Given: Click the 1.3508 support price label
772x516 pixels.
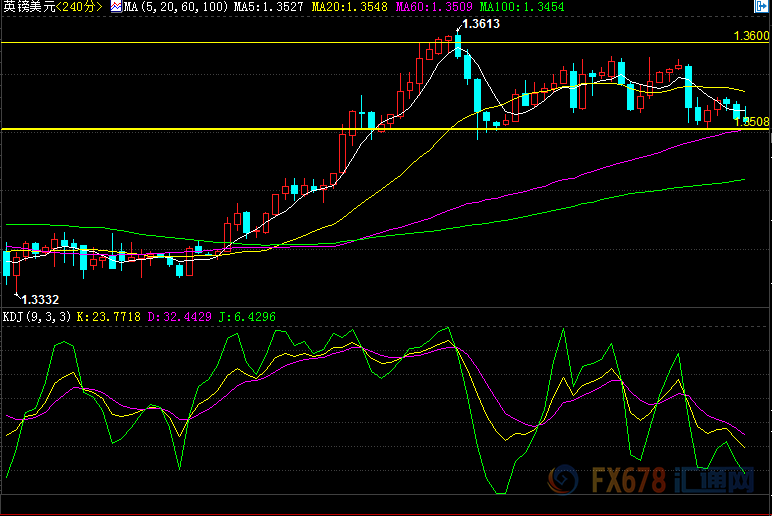Looking at the screenshot, I should coord(753,122).
